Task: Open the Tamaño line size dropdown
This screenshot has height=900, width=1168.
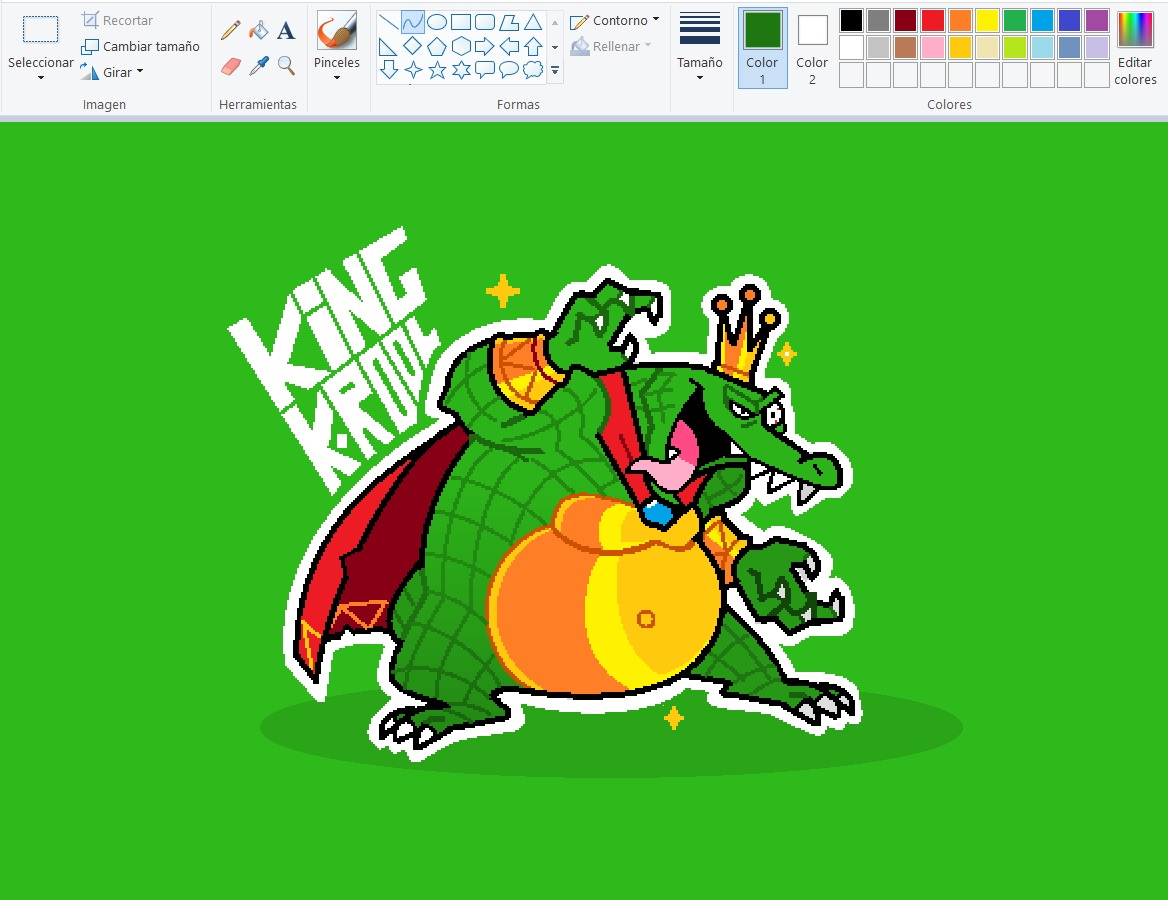Action: click(699, 77)
